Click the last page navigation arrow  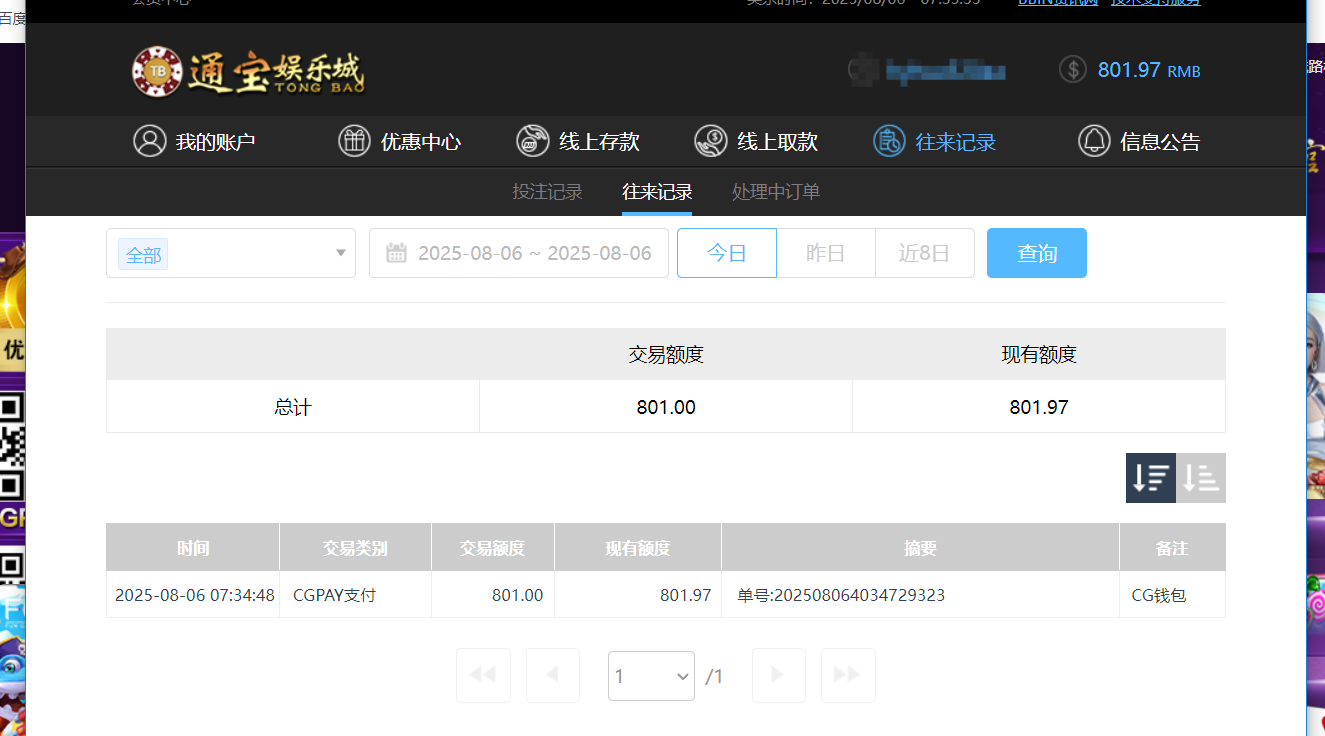point(847,675)
